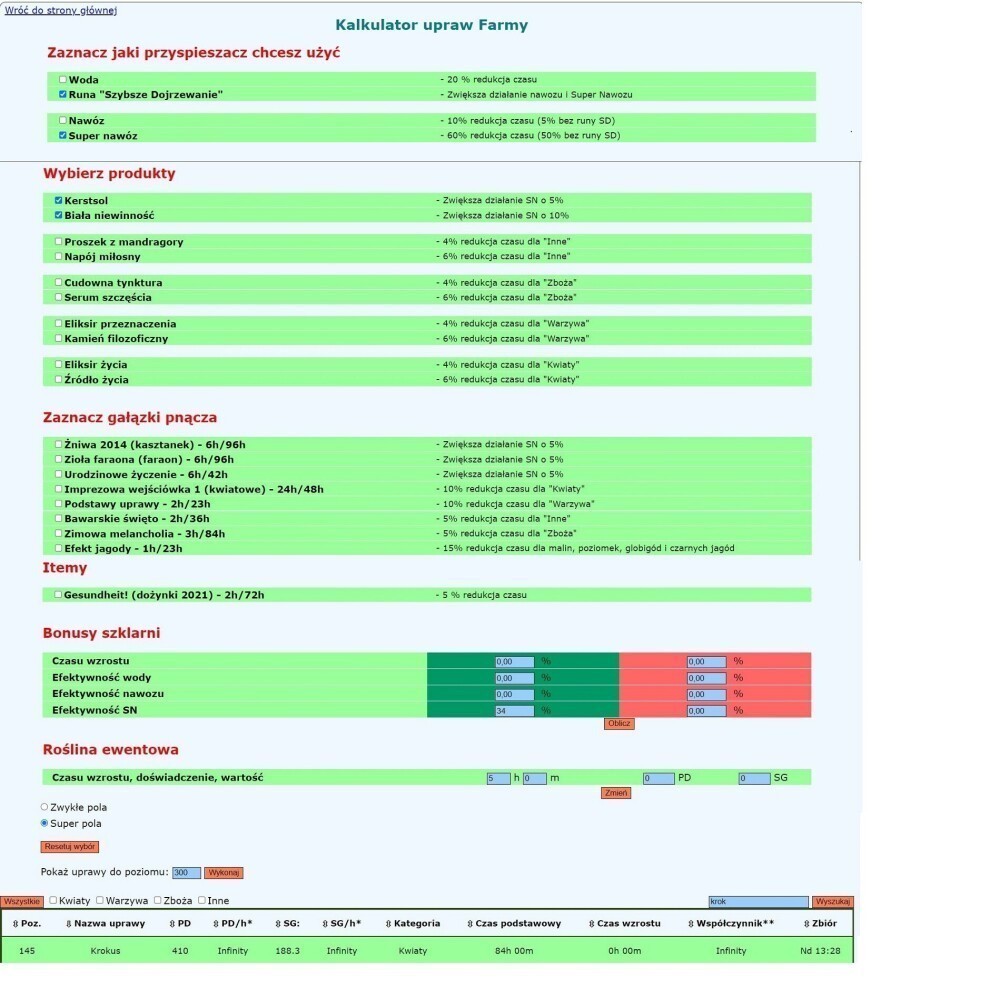Sort by Nazwa uprawy column header
1000x997 pixels.
click(105, 923)
